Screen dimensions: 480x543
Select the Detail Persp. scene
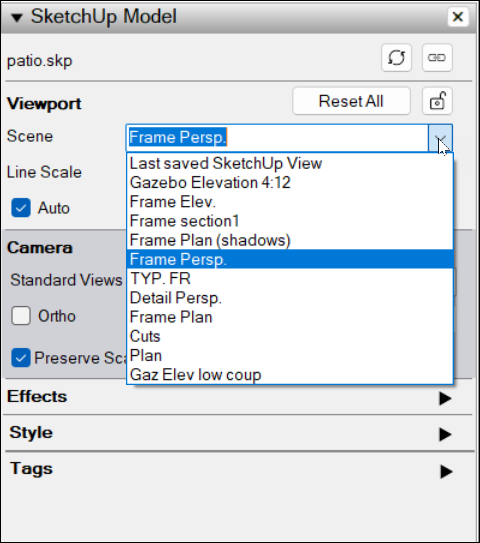pyautogui.click(x=290, y=298)
